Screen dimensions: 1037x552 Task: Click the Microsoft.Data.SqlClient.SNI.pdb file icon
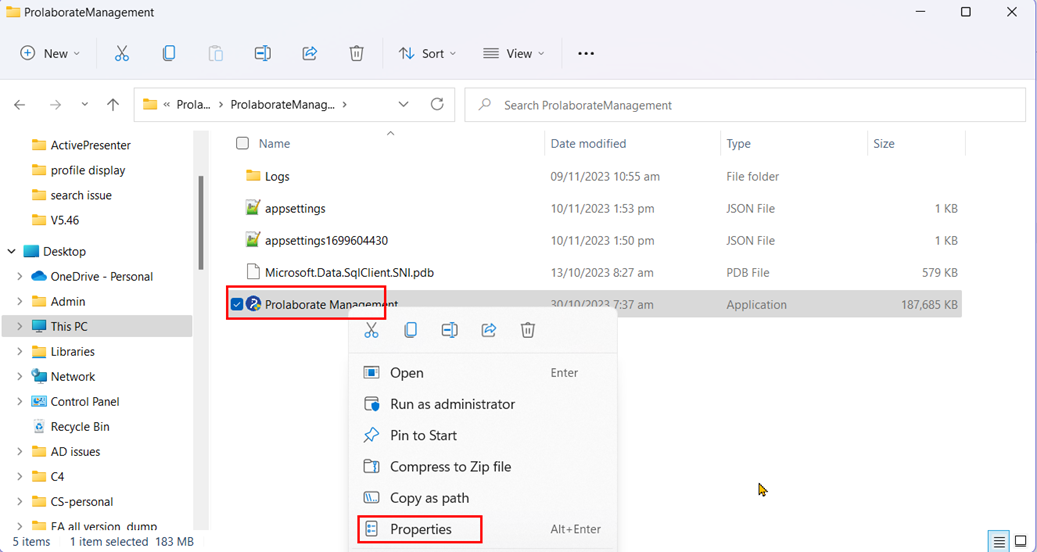[x=253, y=272]
